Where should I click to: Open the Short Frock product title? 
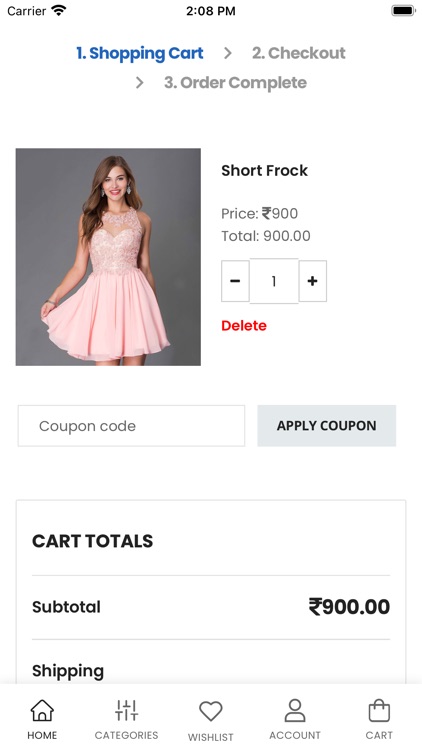(265, 170)
